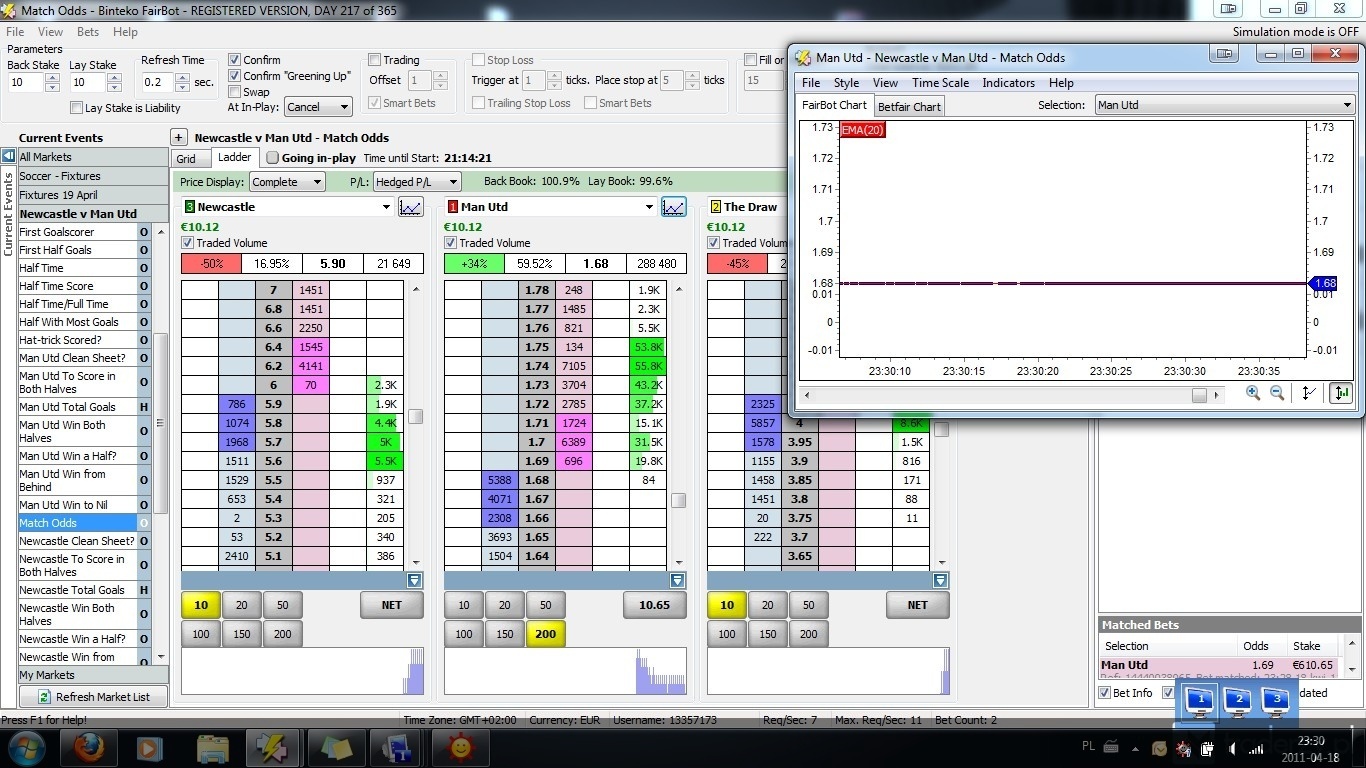Select Half Time/Full Time market
The width and height of the screenshot is (1366, 768).
coord(77,304)
